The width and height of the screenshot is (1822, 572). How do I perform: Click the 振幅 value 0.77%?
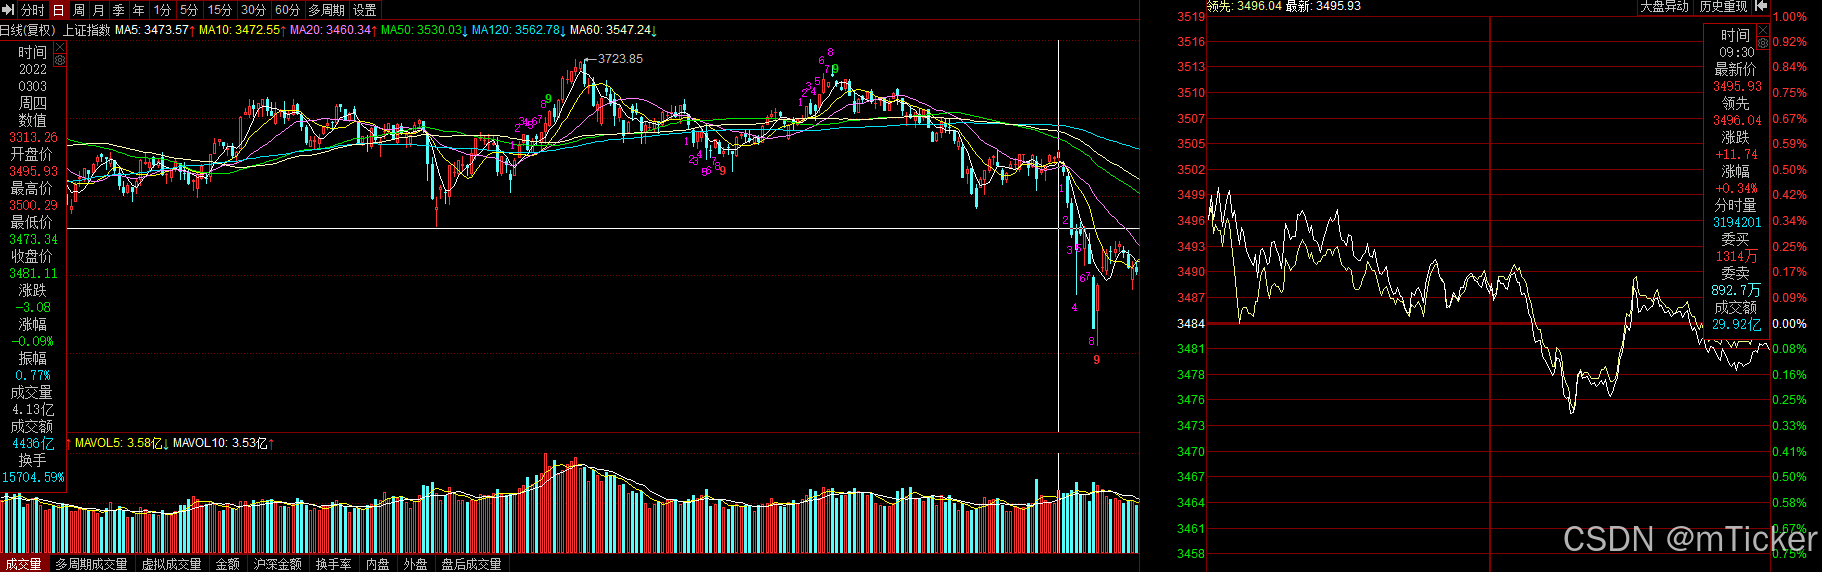click(33, 375)
